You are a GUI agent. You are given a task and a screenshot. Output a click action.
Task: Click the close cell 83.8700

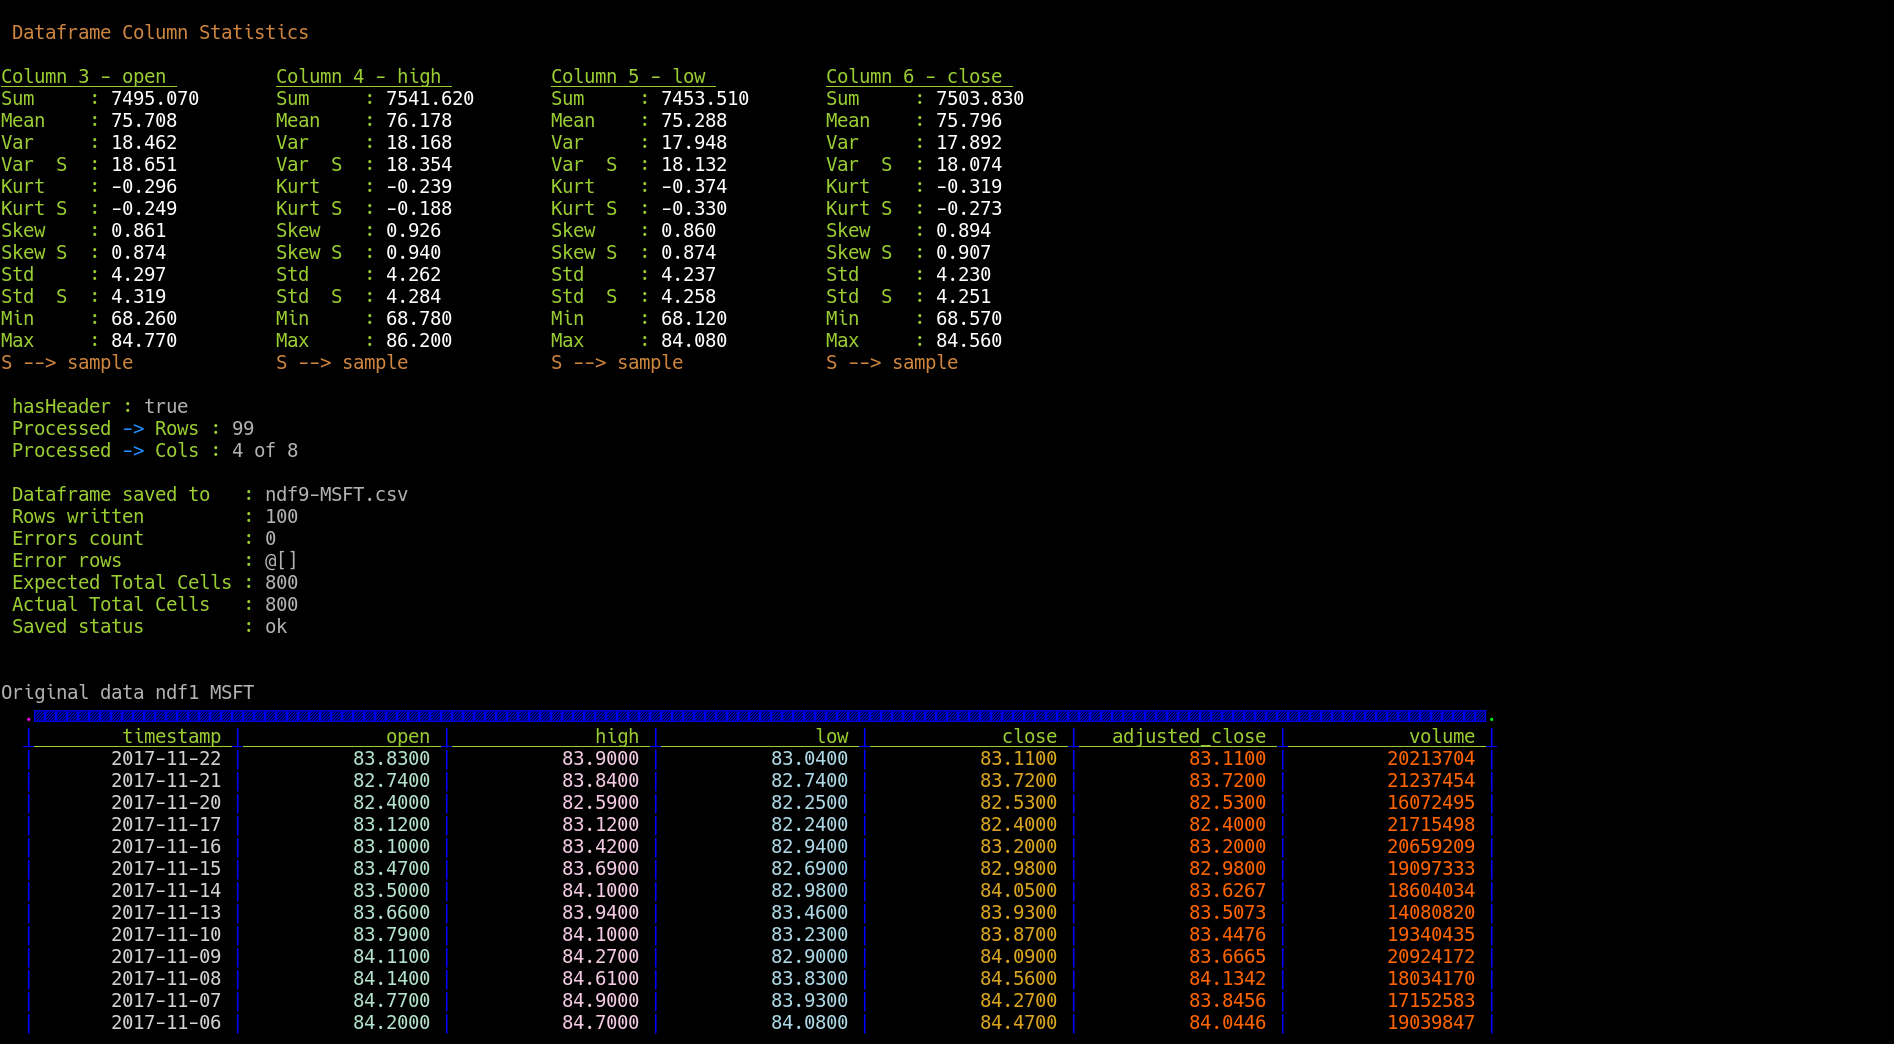tap(1019, 934)
